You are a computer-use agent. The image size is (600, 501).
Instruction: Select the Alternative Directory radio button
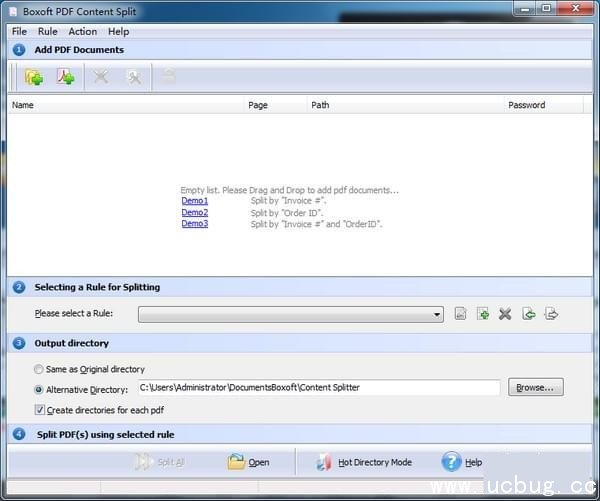click(40, 389)
